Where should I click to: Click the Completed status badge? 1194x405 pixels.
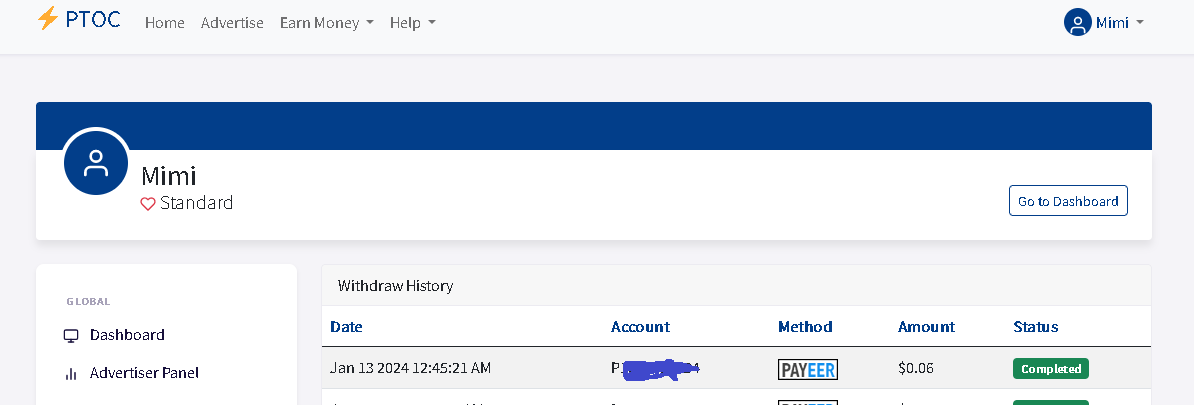click(x=1051, y=368)
